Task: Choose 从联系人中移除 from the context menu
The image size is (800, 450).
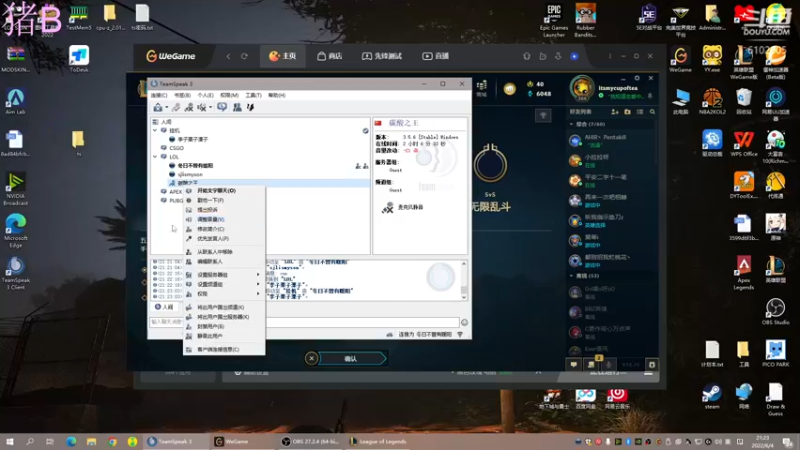Action: (224, 252)
